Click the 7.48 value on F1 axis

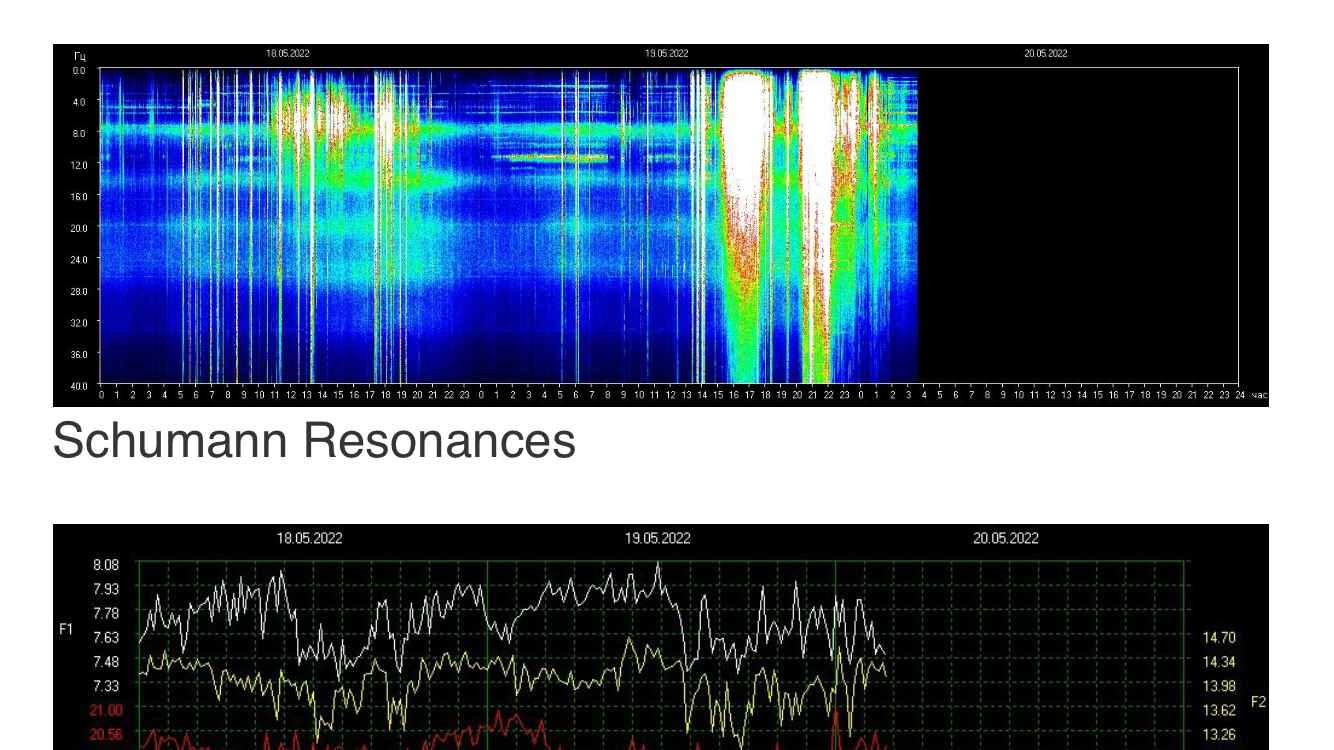(106, 662)
